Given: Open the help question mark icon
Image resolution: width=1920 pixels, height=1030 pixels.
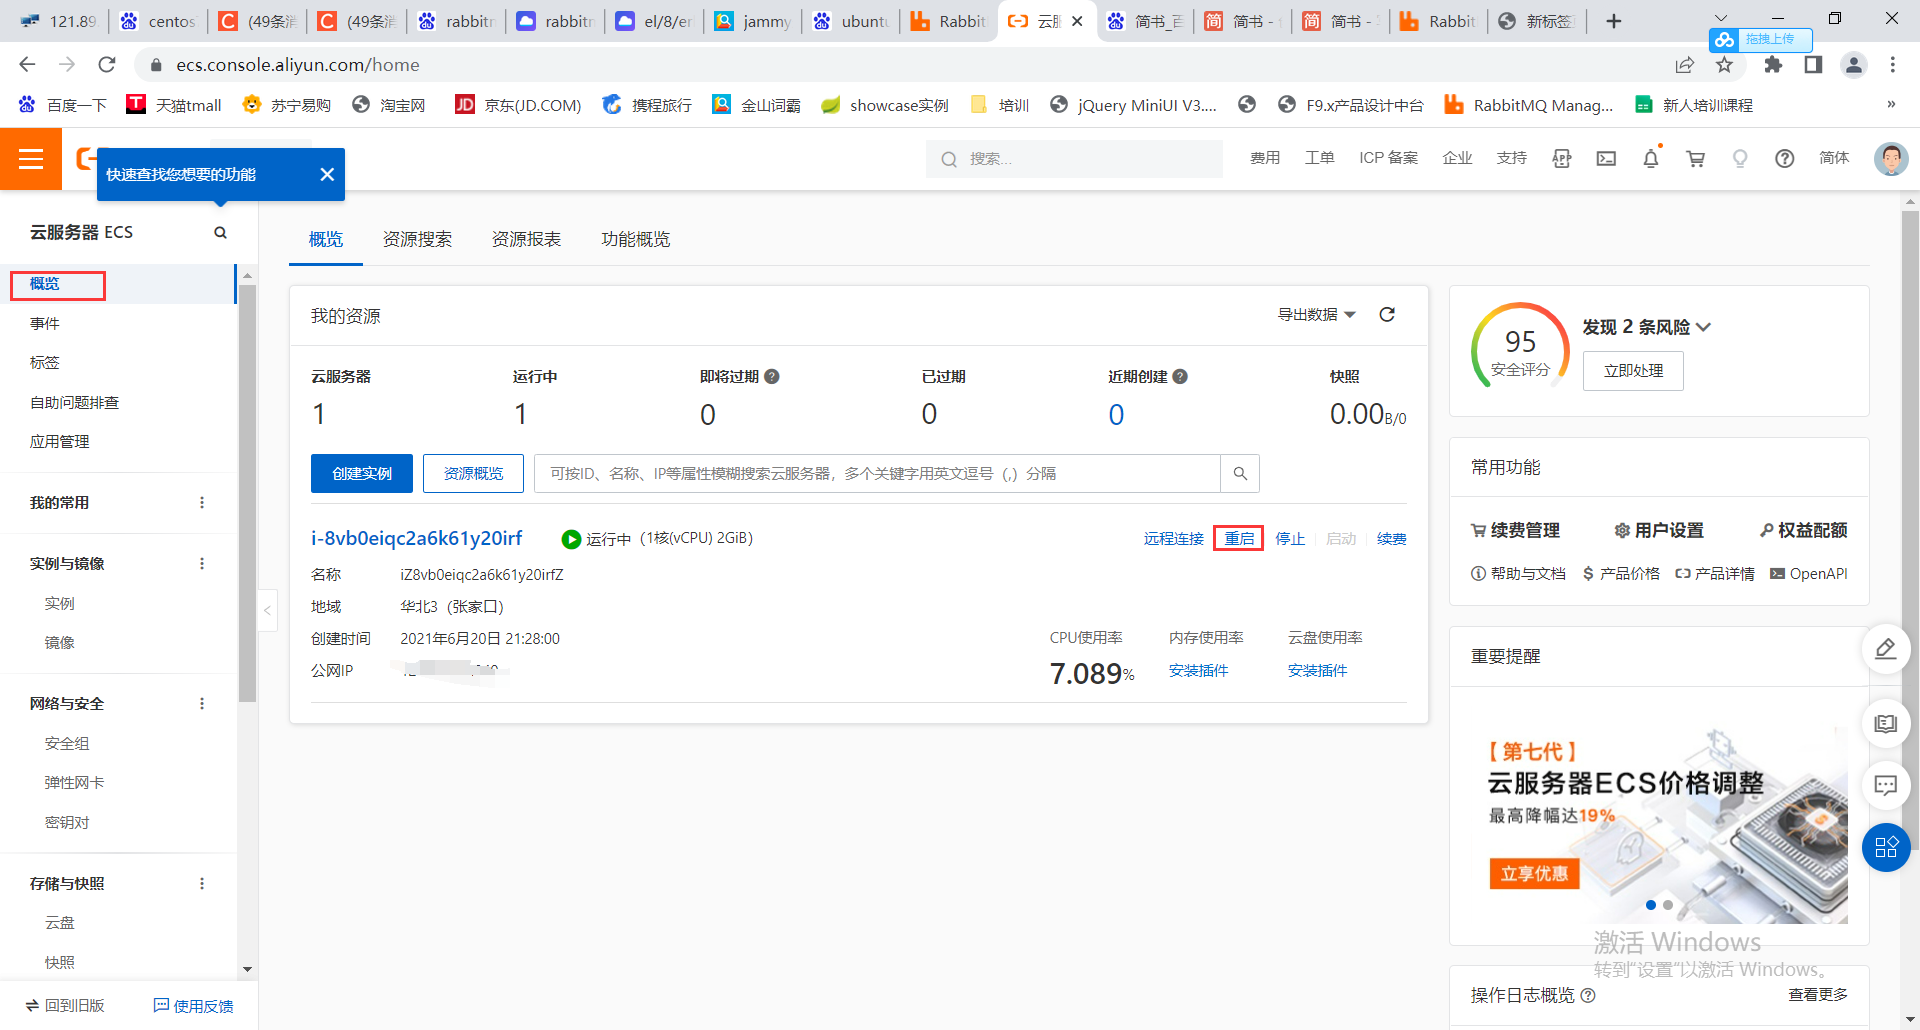Looking at the screenshot, I should (1785, 159).
